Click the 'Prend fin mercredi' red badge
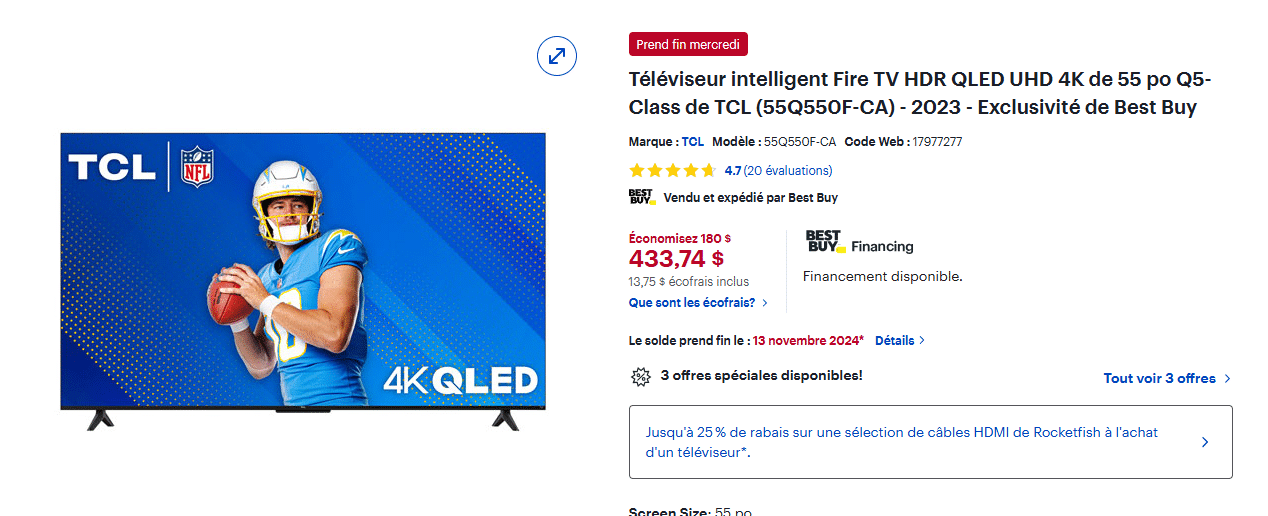Viewport: 1268px width, 516px height. coord(688,44)
